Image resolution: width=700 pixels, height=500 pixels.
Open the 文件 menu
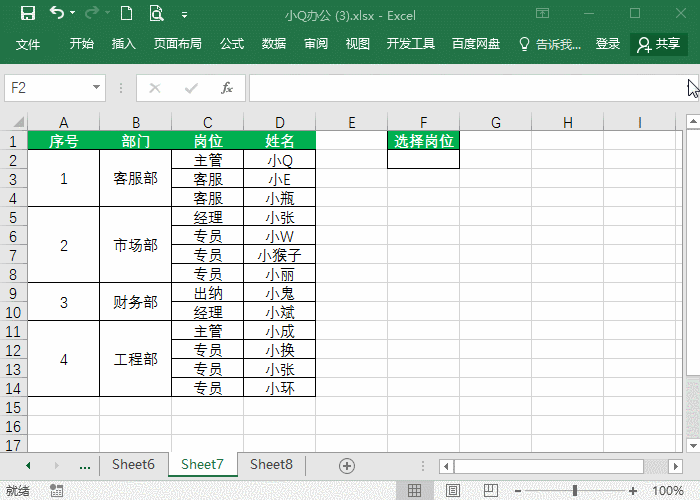[x=28, y=44]
